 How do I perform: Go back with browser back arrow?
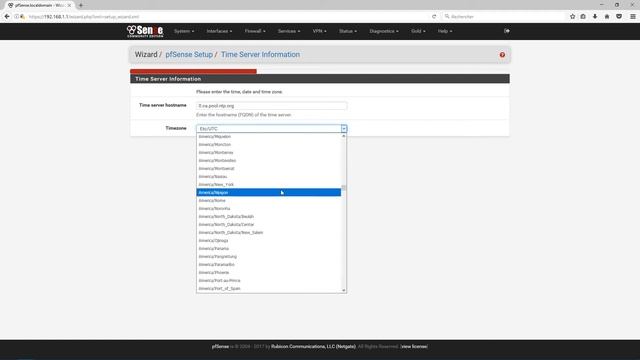click(7, 16)
